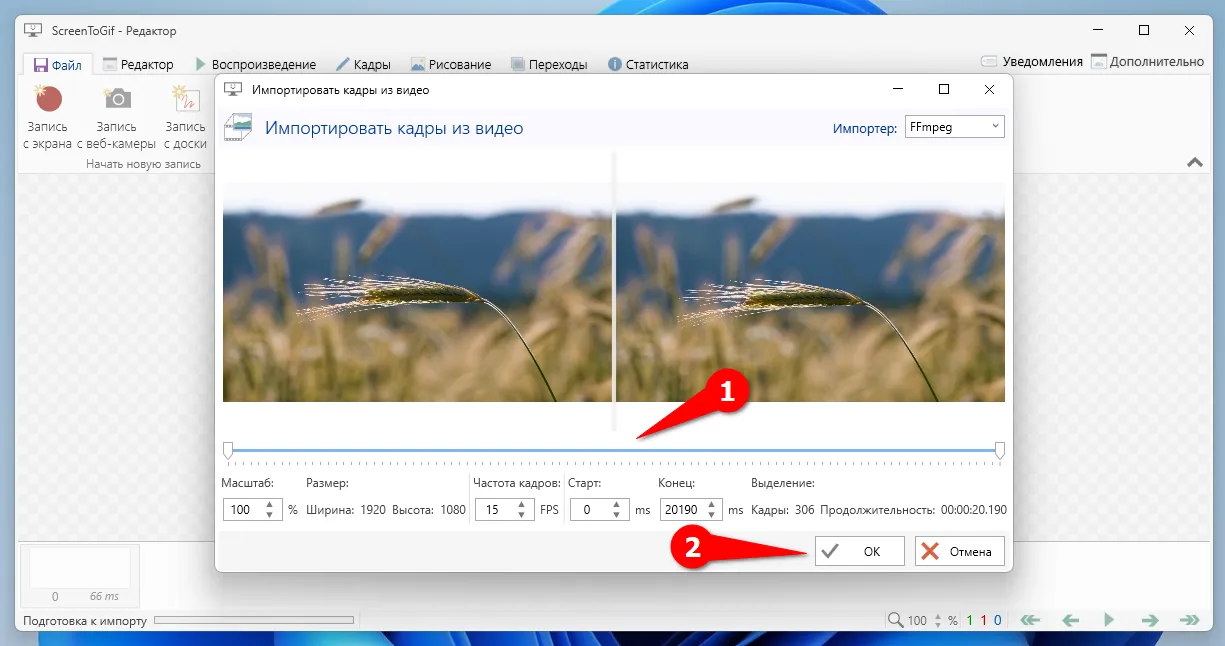Viewport: 1225px width, 646px height.
Task: Click the zoom magnifier icon in the status bar
Action: coord(896,619)
